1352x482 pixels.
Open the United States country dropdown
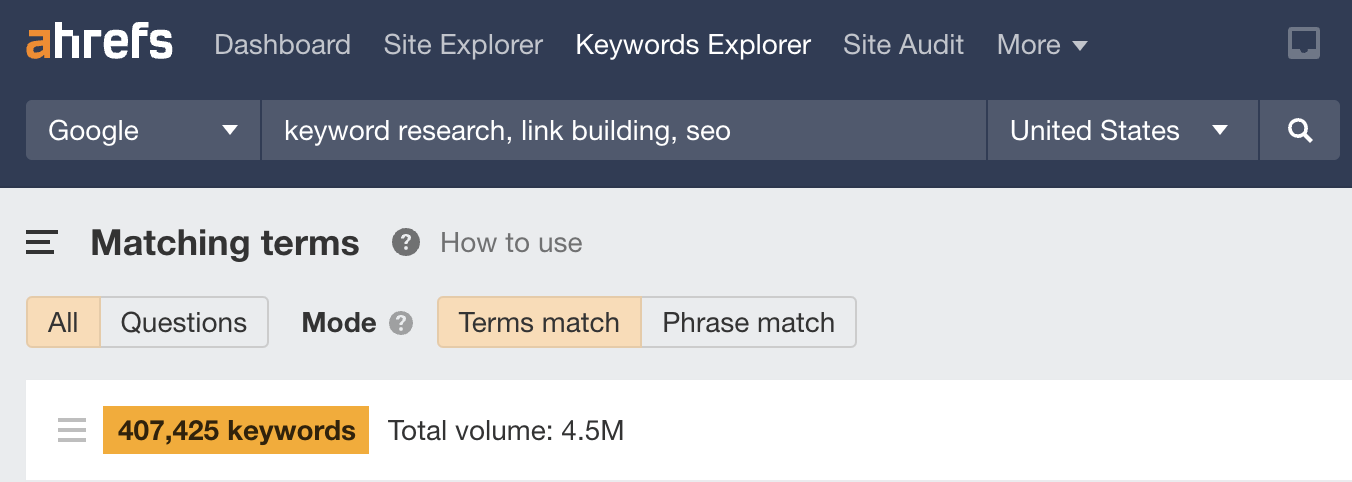tap(1122, 130)
